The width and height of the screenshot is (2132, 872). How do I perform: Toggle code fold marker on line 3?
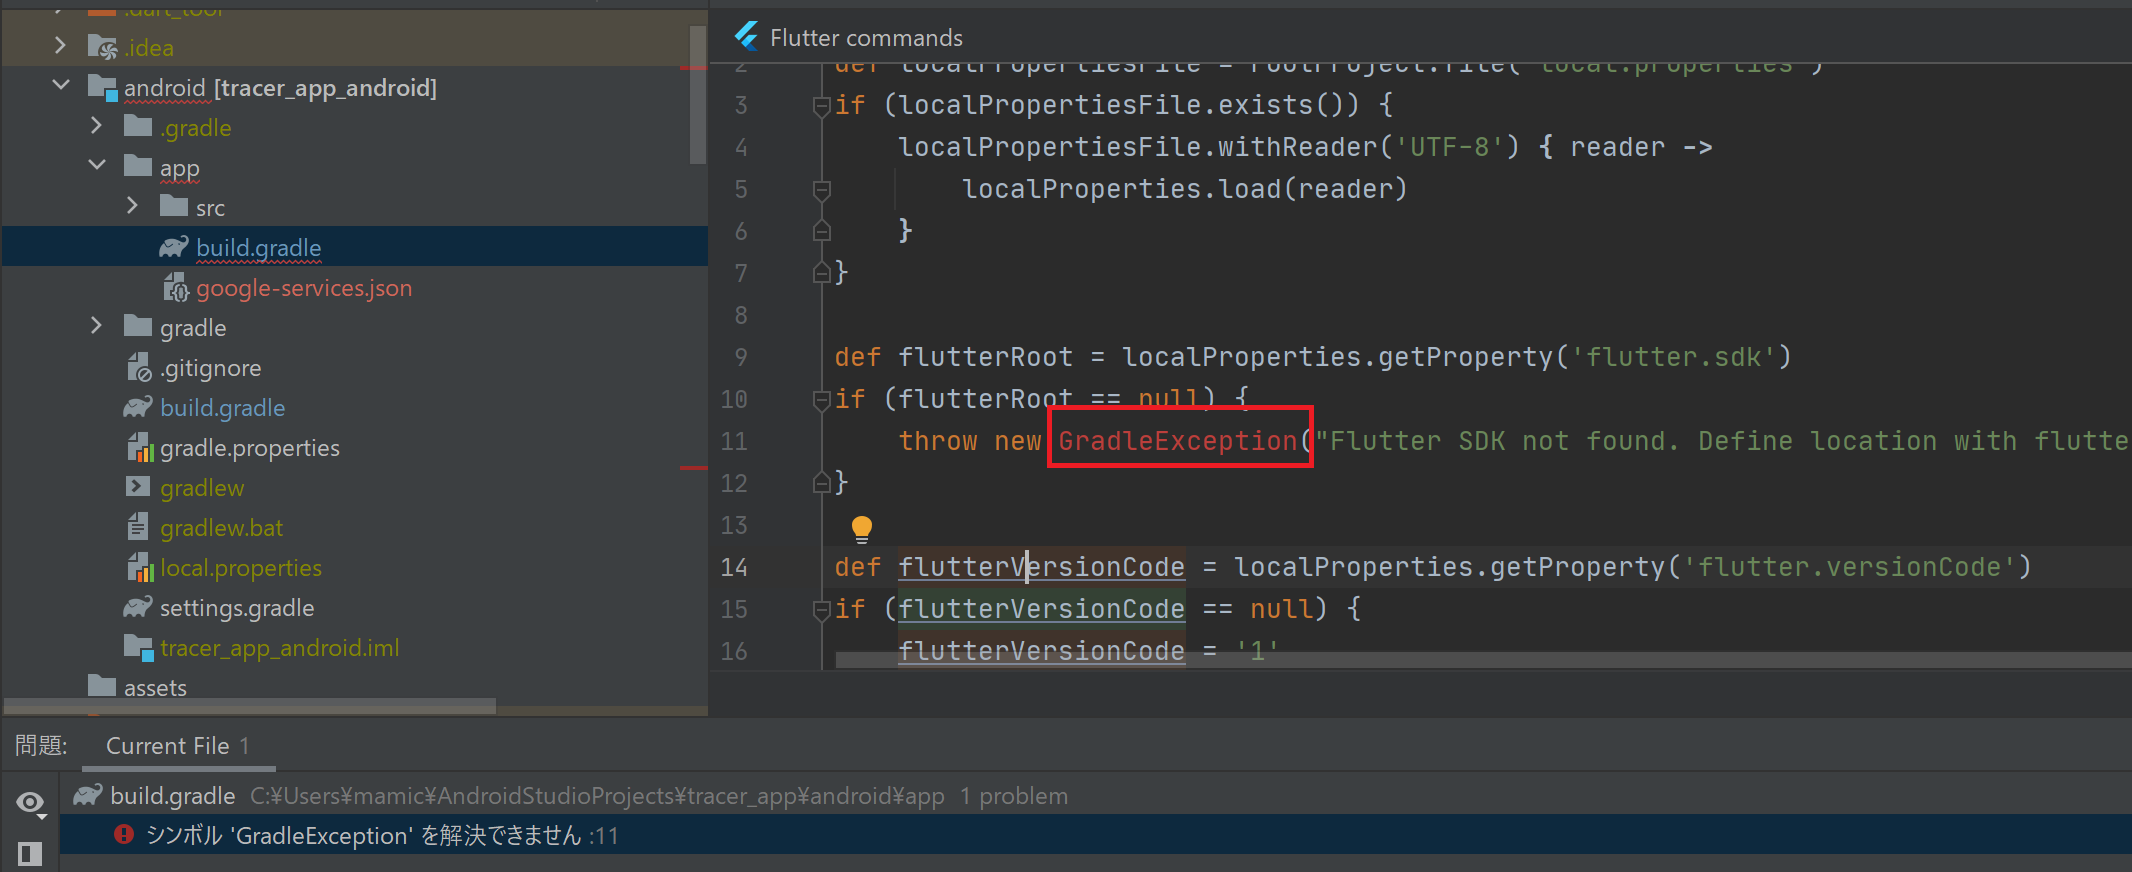click(x=821, y=105)
